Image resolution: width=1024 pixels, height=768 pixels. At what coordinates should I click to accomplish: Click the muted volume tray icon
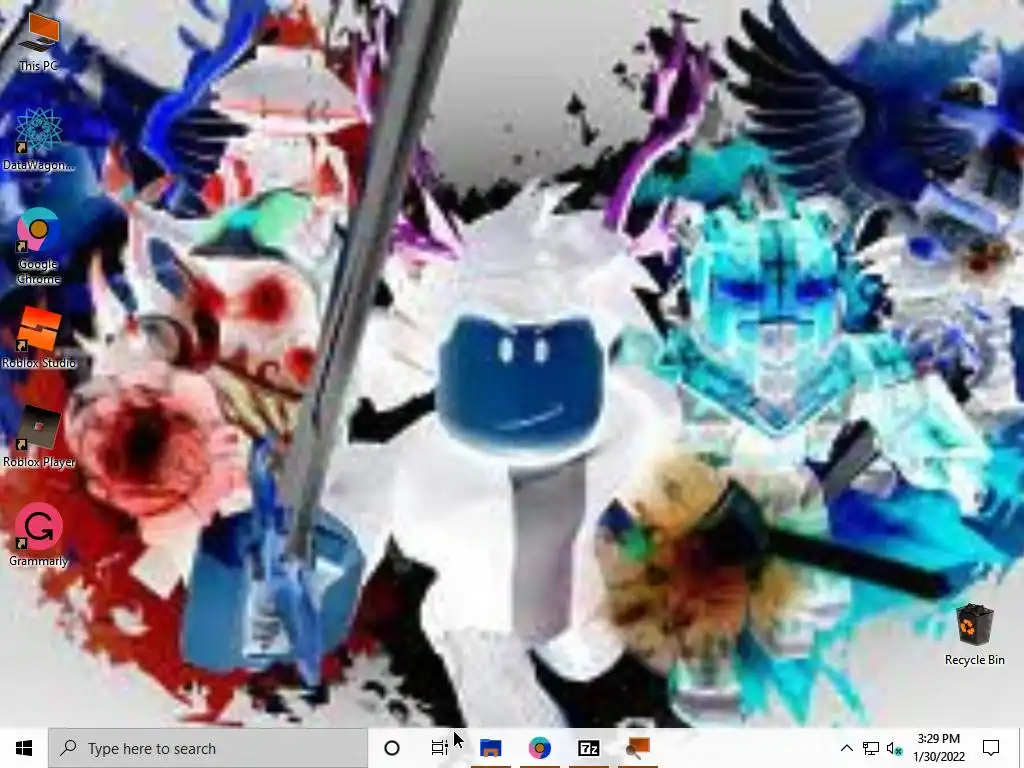click(894, 748)
